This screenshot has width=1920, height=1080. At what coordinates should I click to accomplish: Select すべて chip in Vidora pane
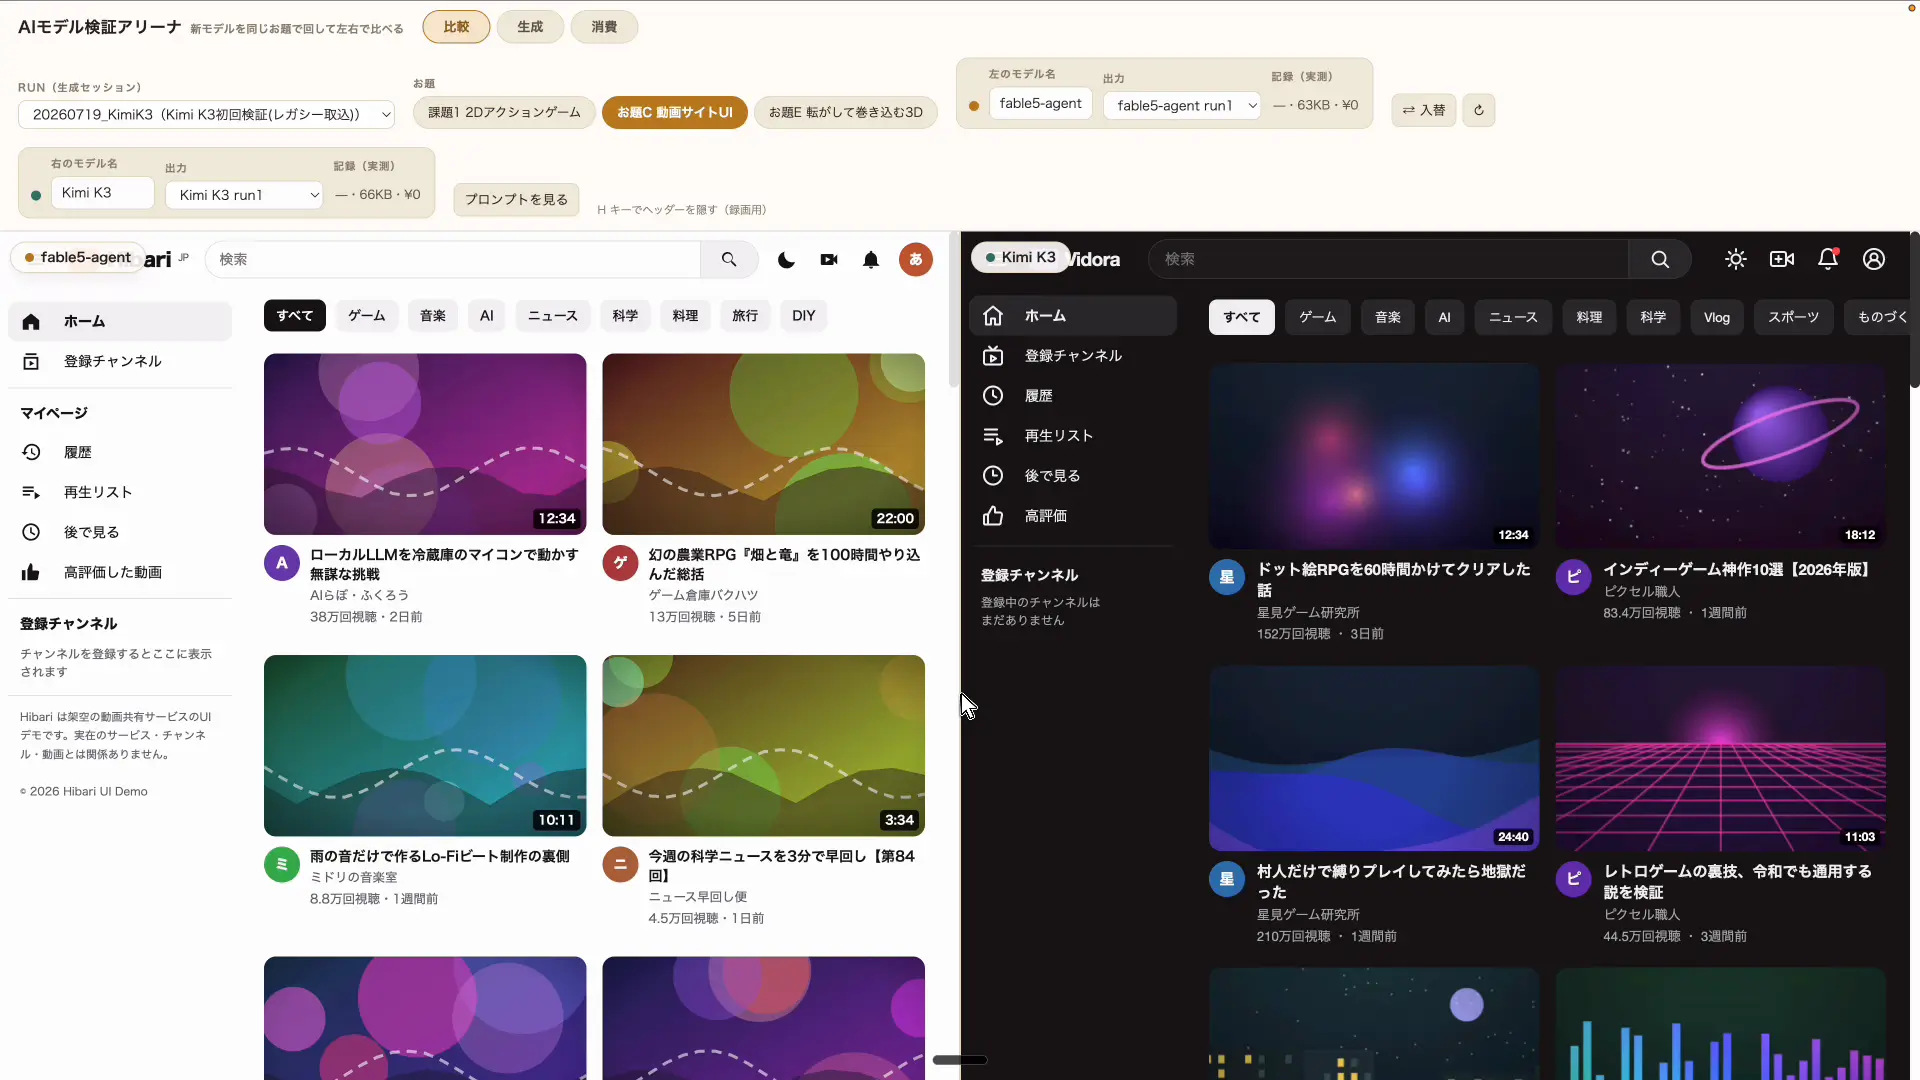tap(1242, 317)
